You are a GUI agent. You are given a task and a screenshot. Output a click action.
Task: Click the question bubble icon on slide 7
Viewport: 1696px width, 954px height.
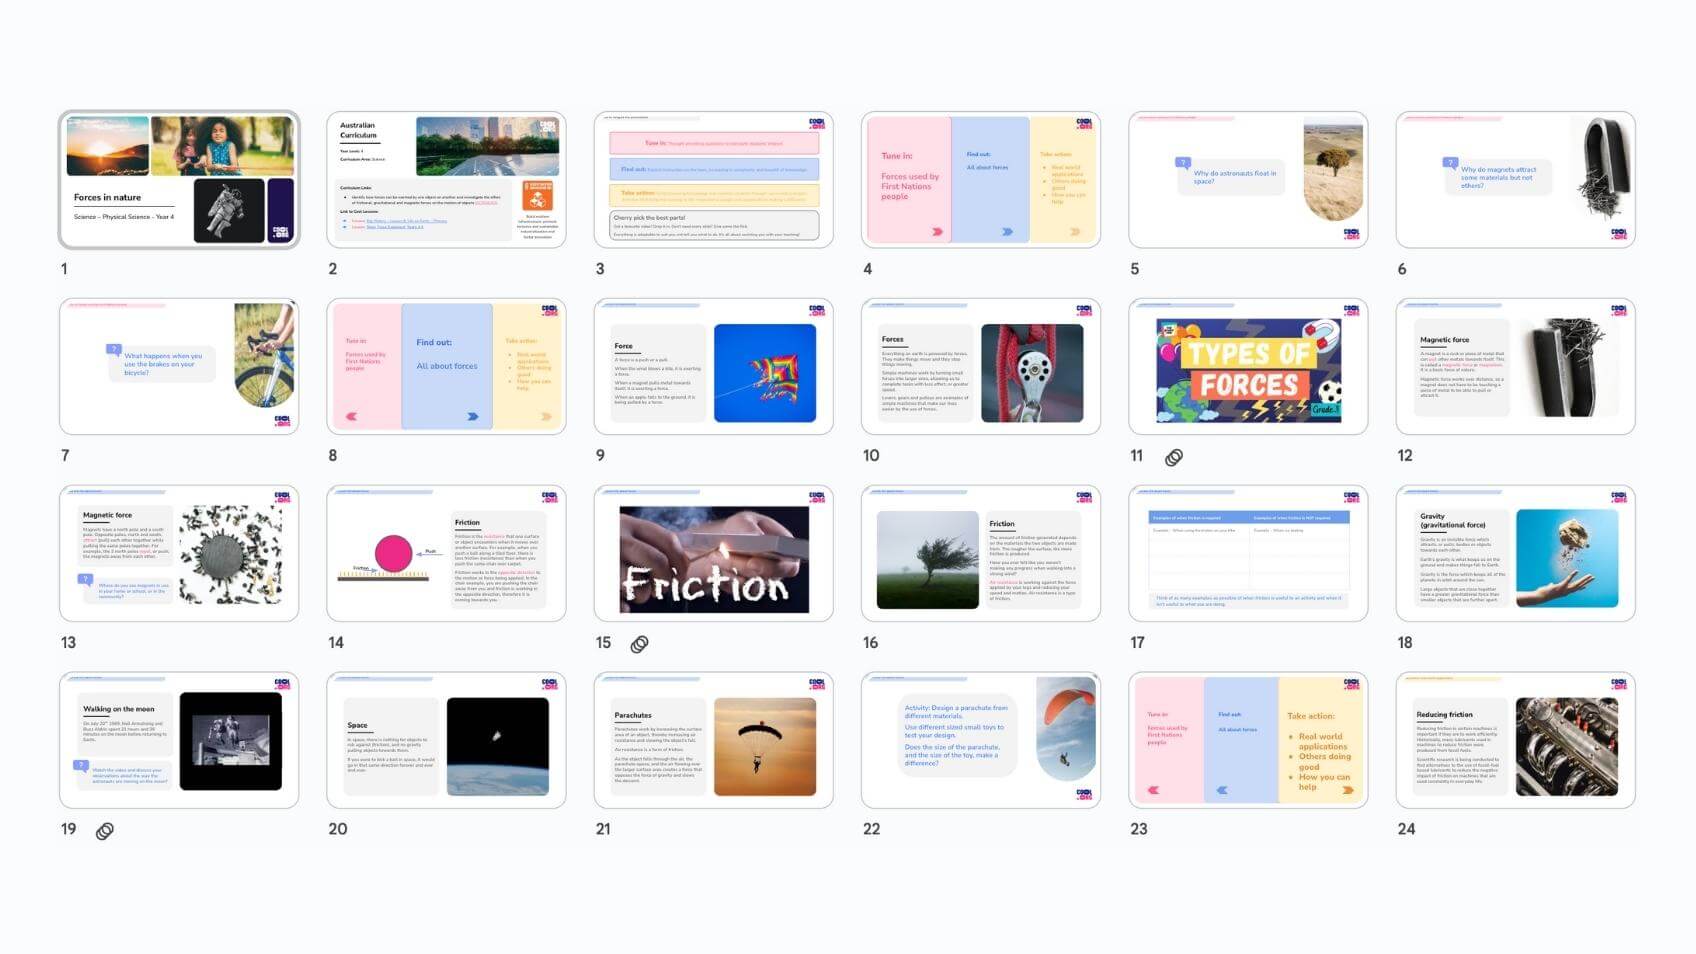tap(114, 350)
